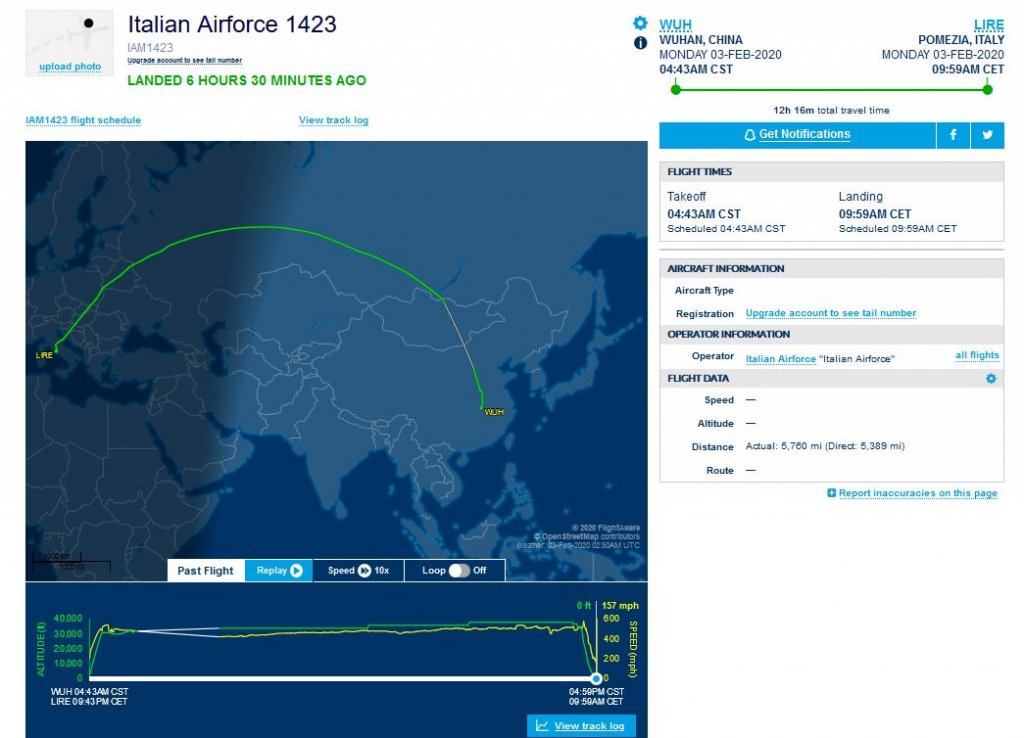Open the all flights link
Viewport: 1024px width, 738px height.
(976, 356)
